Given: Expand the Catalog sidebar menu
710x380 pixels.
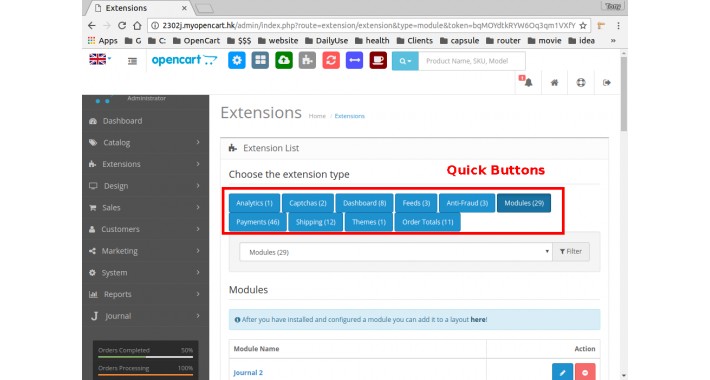Looking at the screenshot, I should (146, 143).
